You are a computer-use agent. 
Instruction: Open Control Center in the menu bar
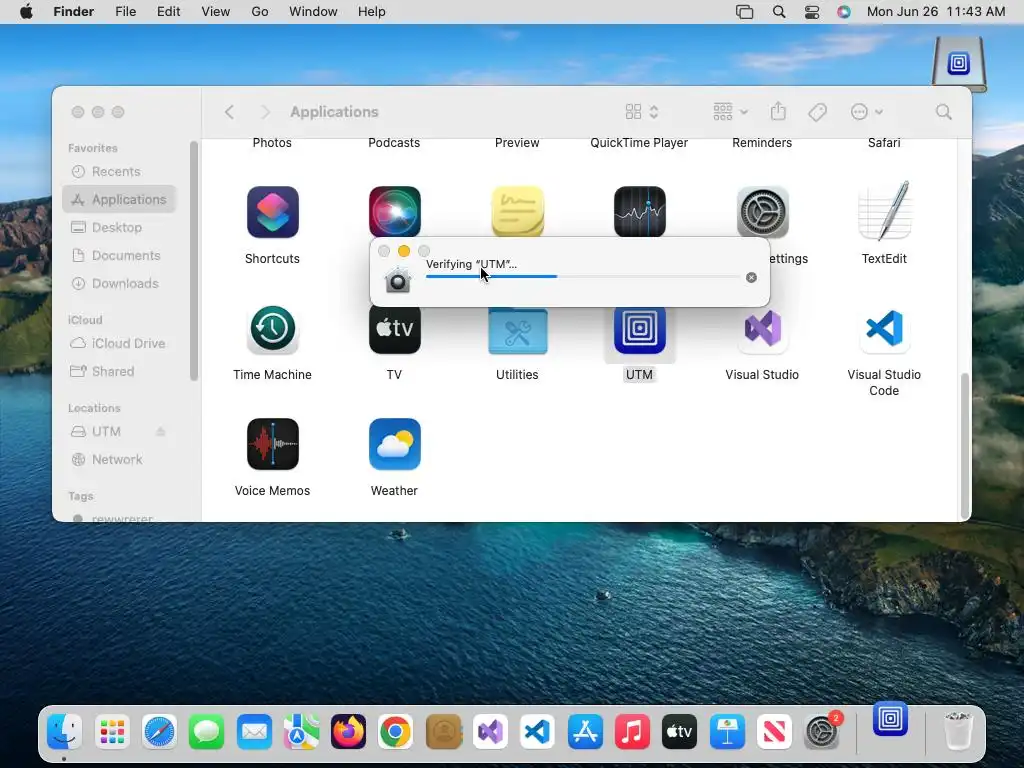coord(812,12)
